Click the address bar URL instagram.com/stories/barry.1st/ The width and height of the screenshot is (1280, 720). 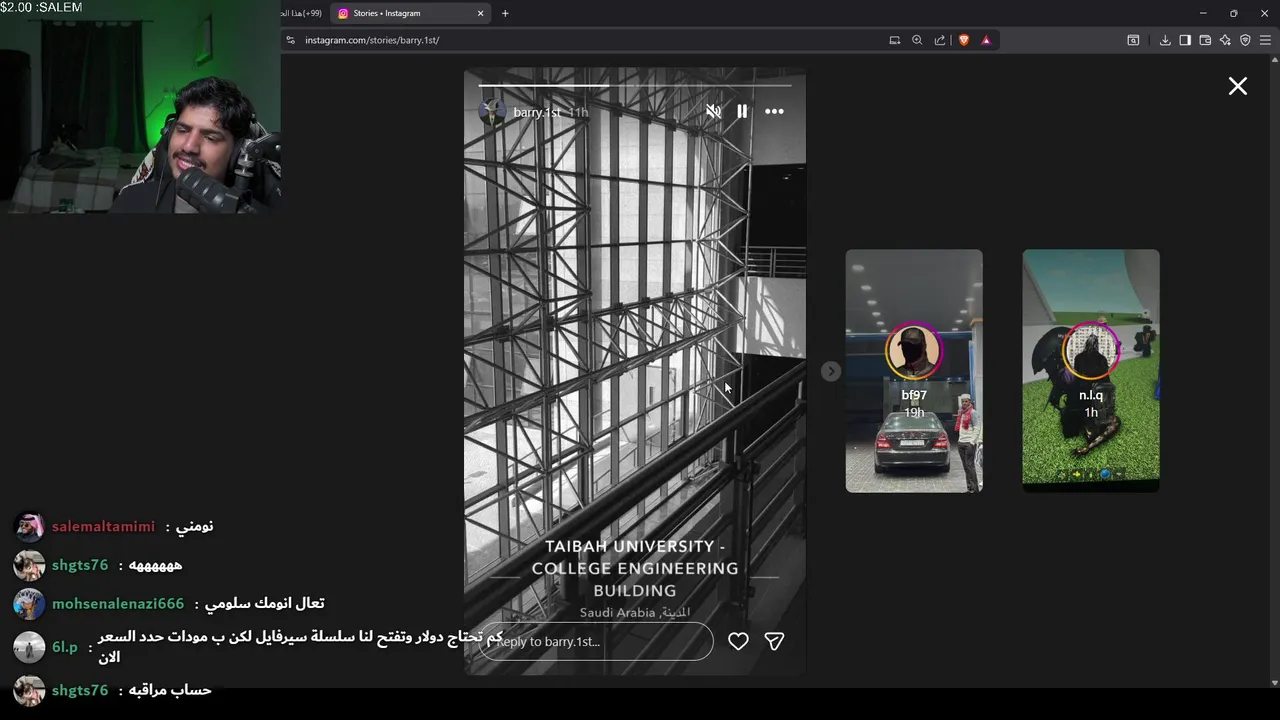(x=372, y=40)
